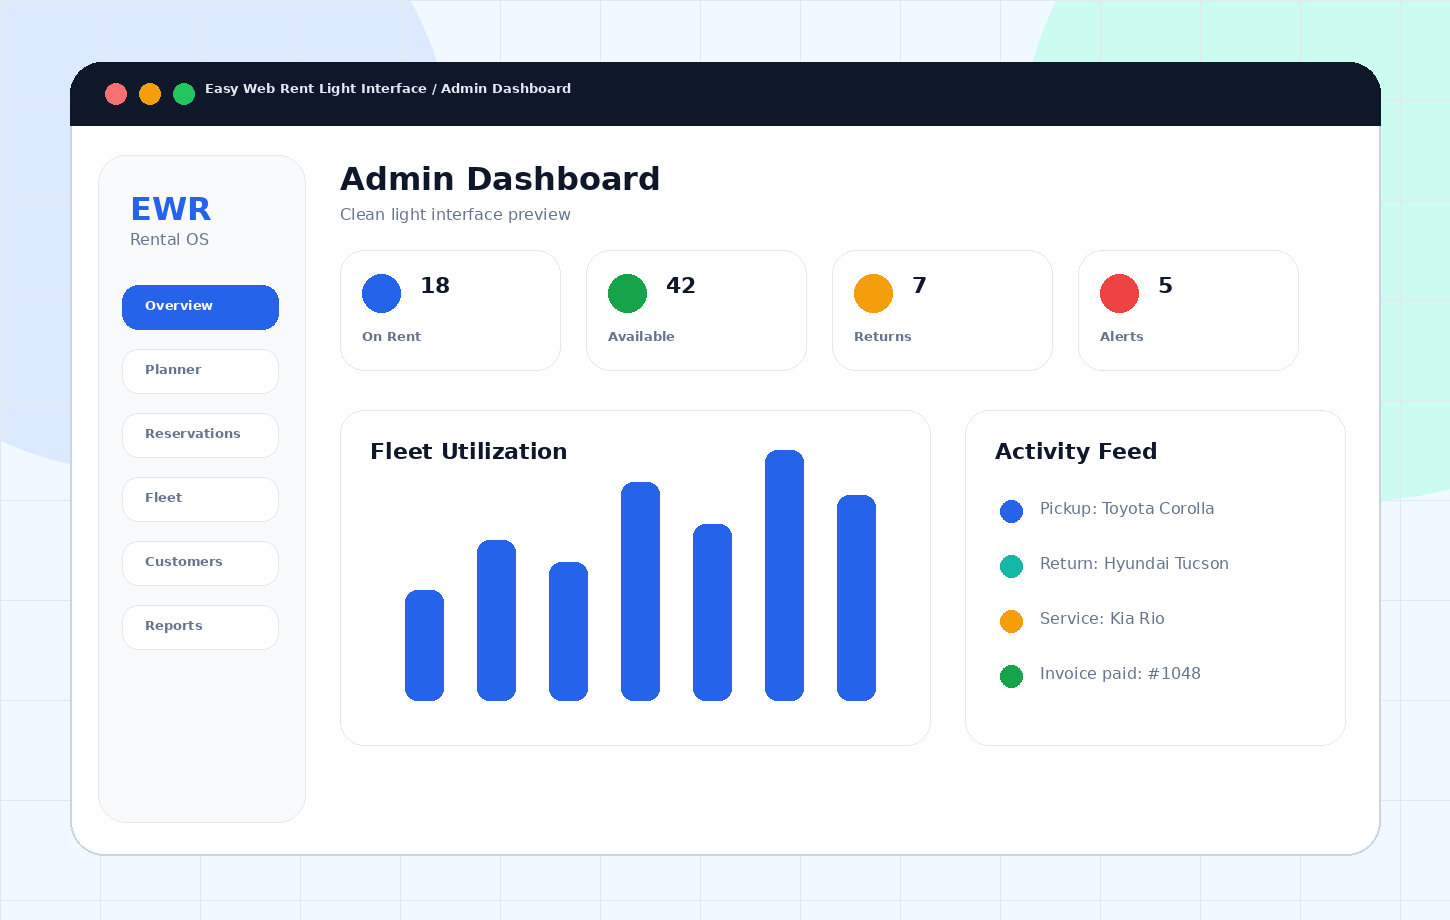Select the Available card label
The image size is (1450, 920).
click(641, 337)
